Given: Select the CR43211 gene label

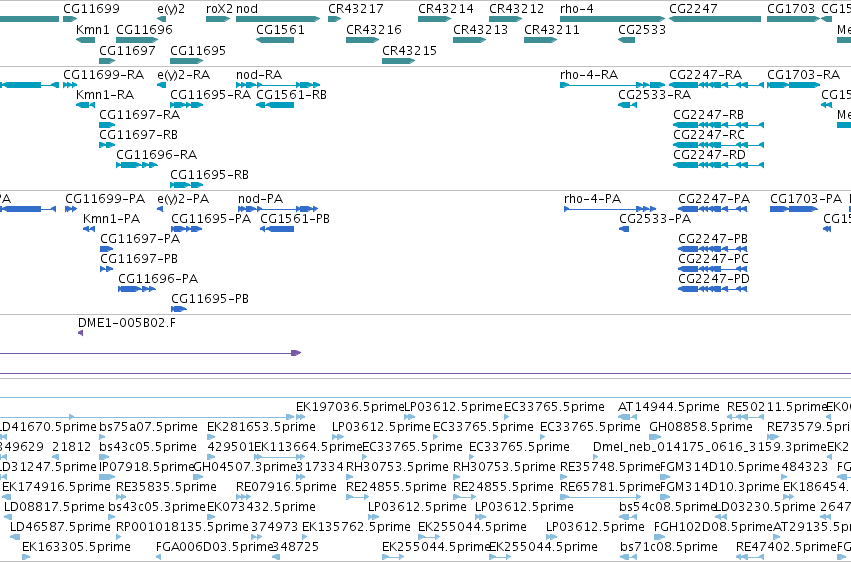Looking at the screenshot, I should tap(551, 29).
